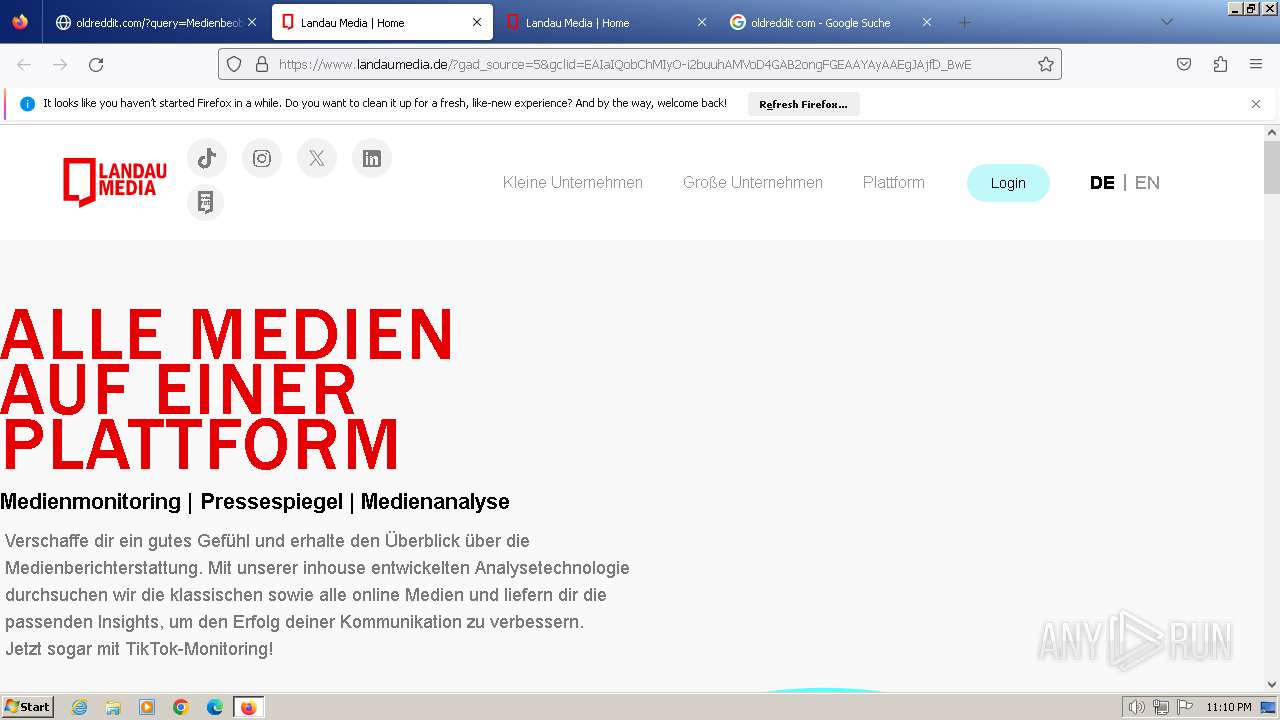Close the Google Suche tab

[927, 22]
